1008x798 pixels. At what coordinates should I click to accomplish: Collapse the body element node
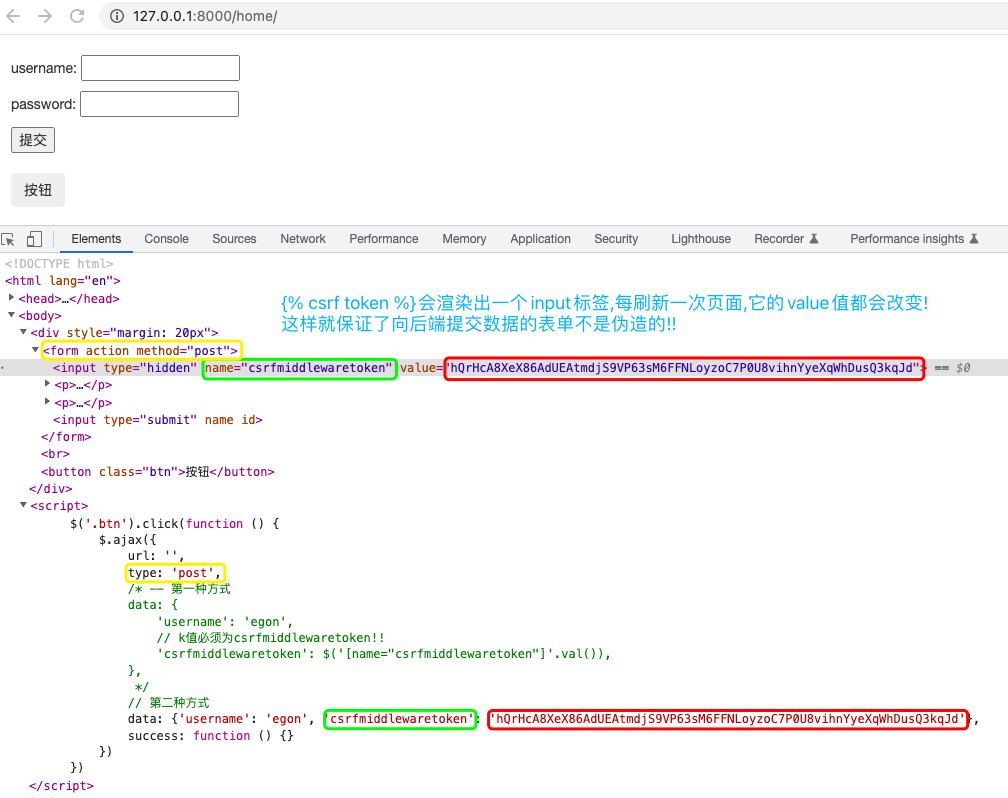point(12,315)
